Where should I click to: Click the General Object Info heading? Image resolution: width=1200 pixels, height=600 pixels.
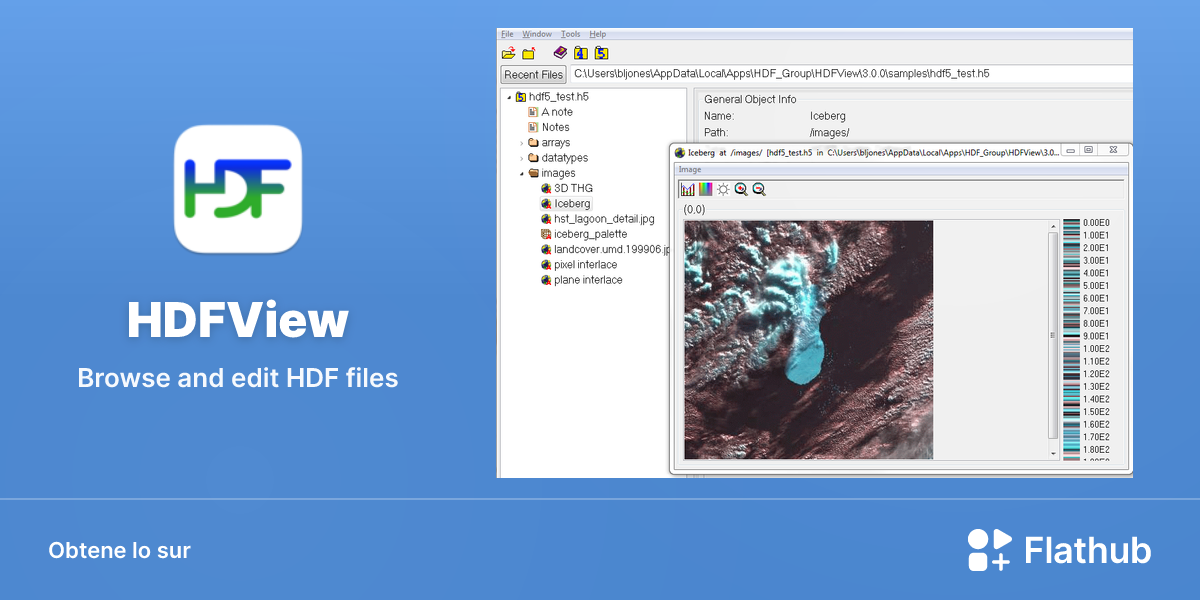(x=750, y=99)
